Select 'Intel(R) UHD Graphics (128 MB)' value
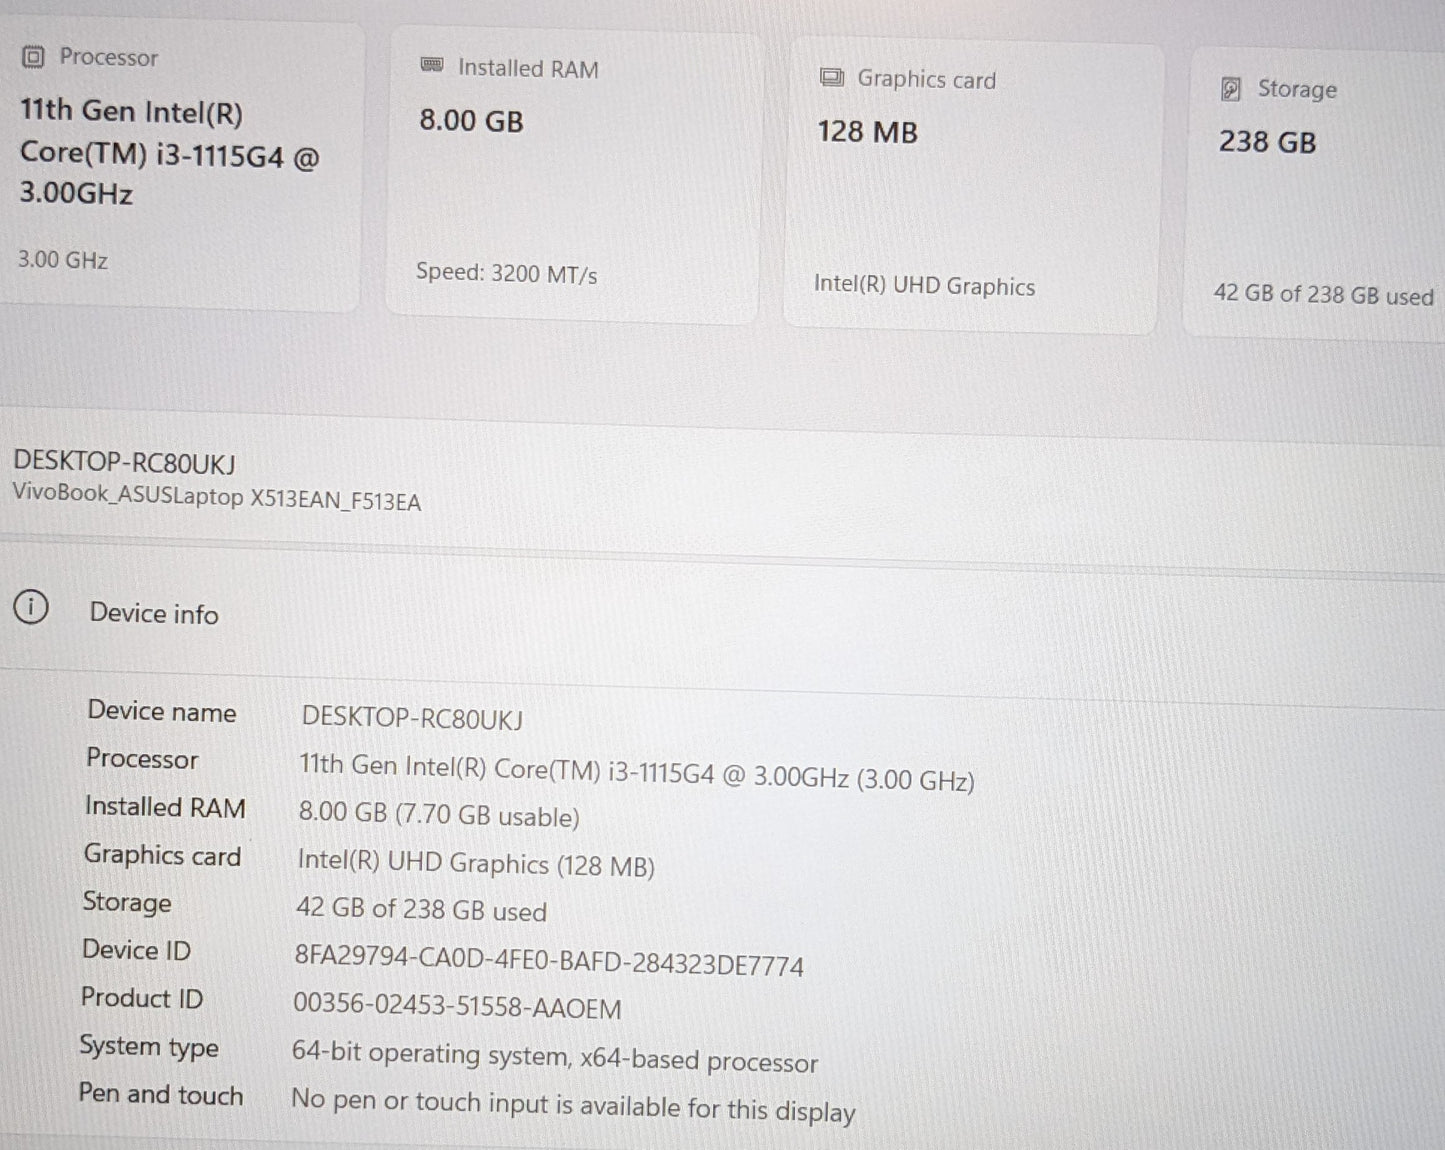Screen dimensions: 1445x1150 [476, 863]
